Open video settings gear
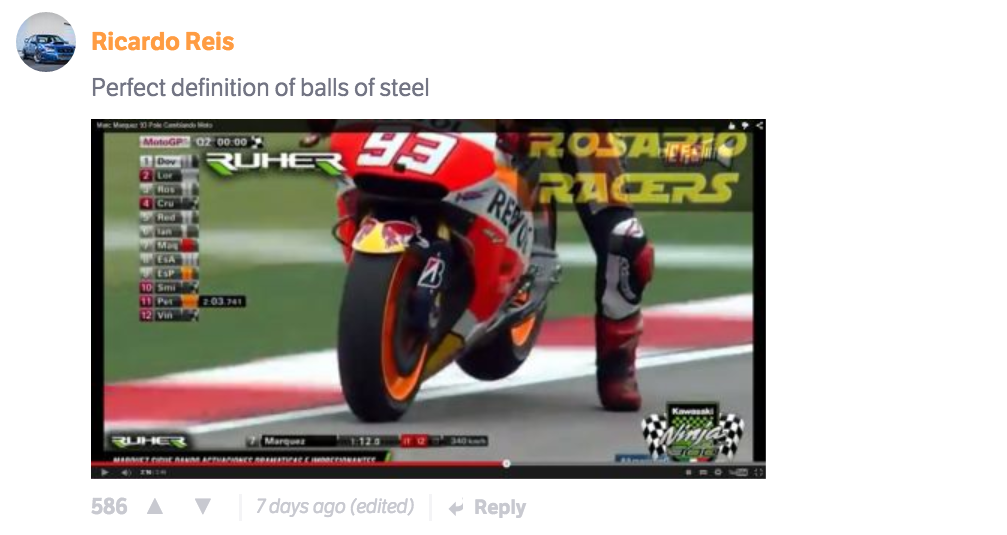Image resolution: width=1007 pixels, height=535 pixels. pyautogui.click(x=718, y=472)
